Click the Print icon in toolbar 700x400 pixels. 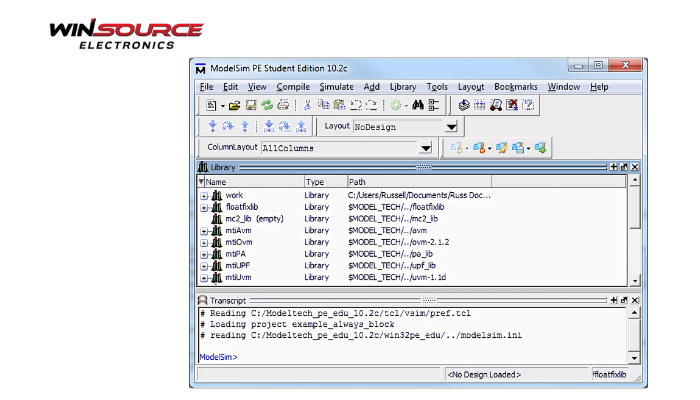(283, 105)
